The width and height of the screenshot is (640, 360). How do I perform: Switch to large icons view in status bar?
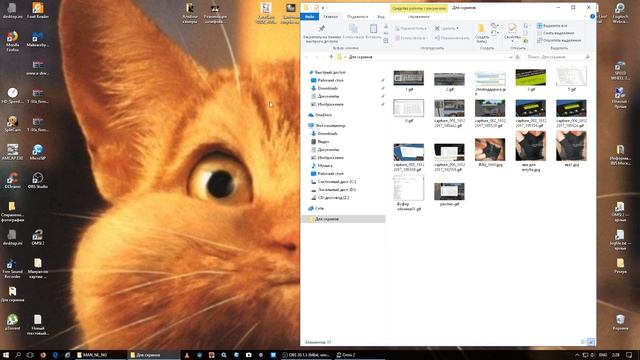(590, 342)
